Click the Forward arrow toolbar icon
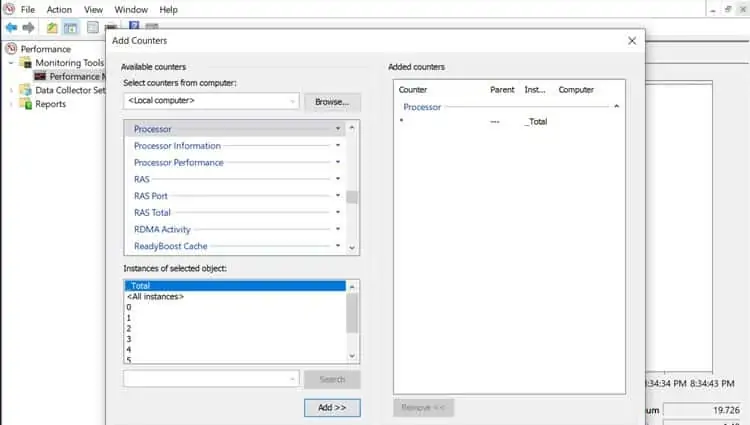 pos(29,28)
